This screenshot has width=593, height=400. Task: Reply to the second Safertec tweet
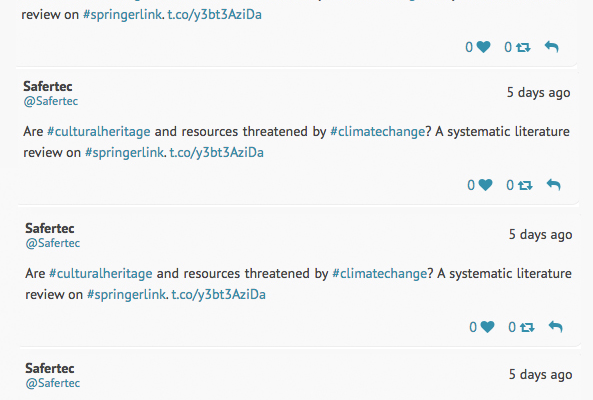click(x=553, y=185)
